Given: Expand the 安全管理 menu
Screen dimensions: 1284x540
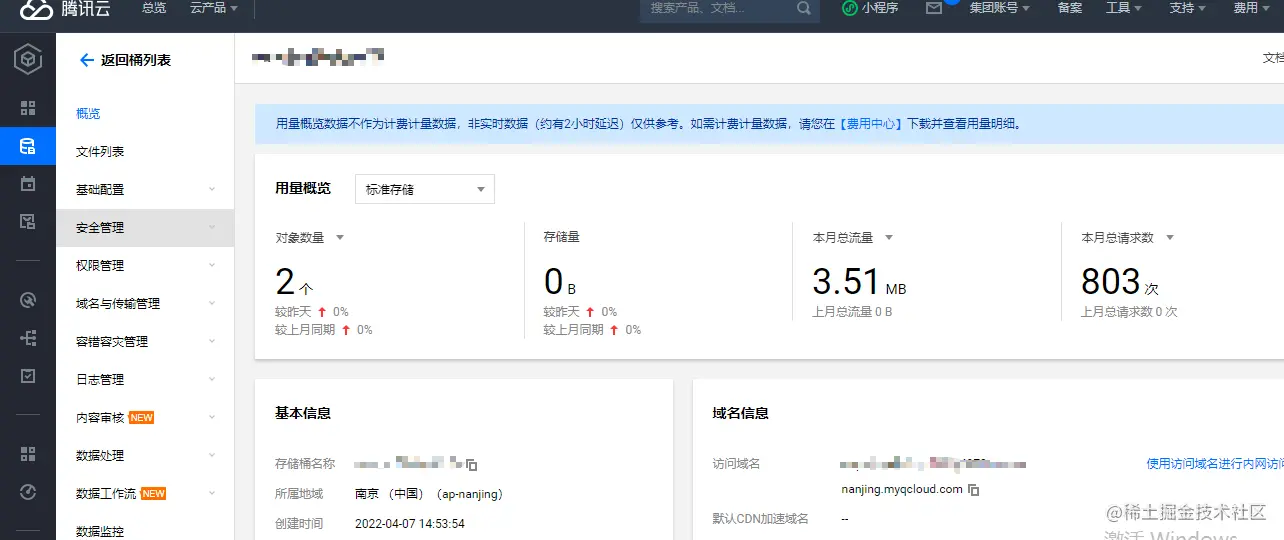Looking at the screenshot, I should coord(145,227).
